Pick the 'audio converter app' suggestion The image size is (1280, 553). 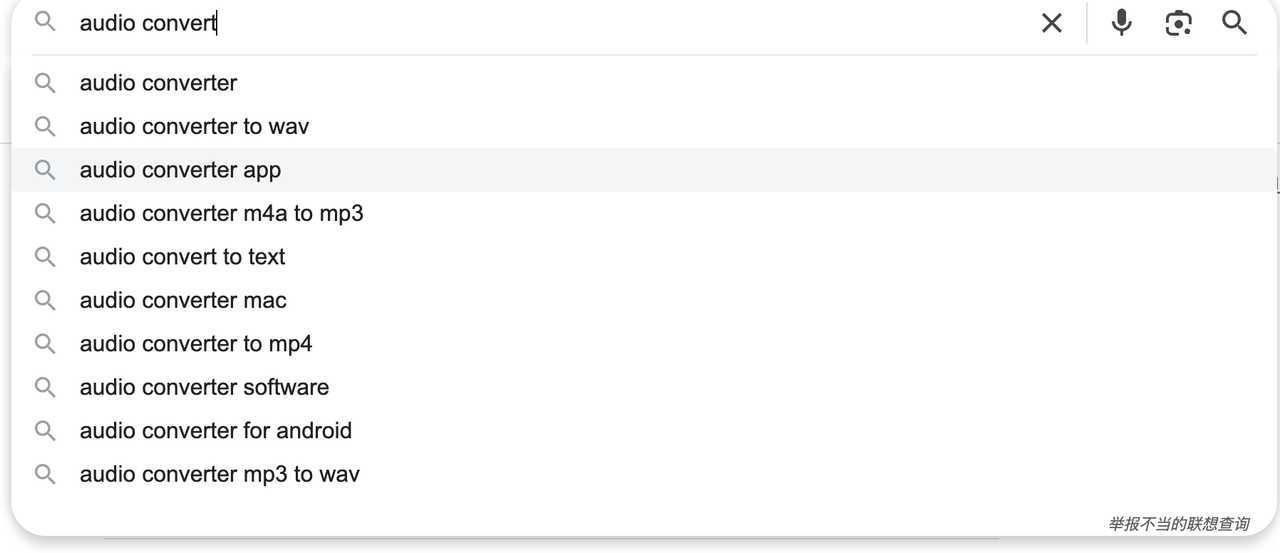point(180,170)
